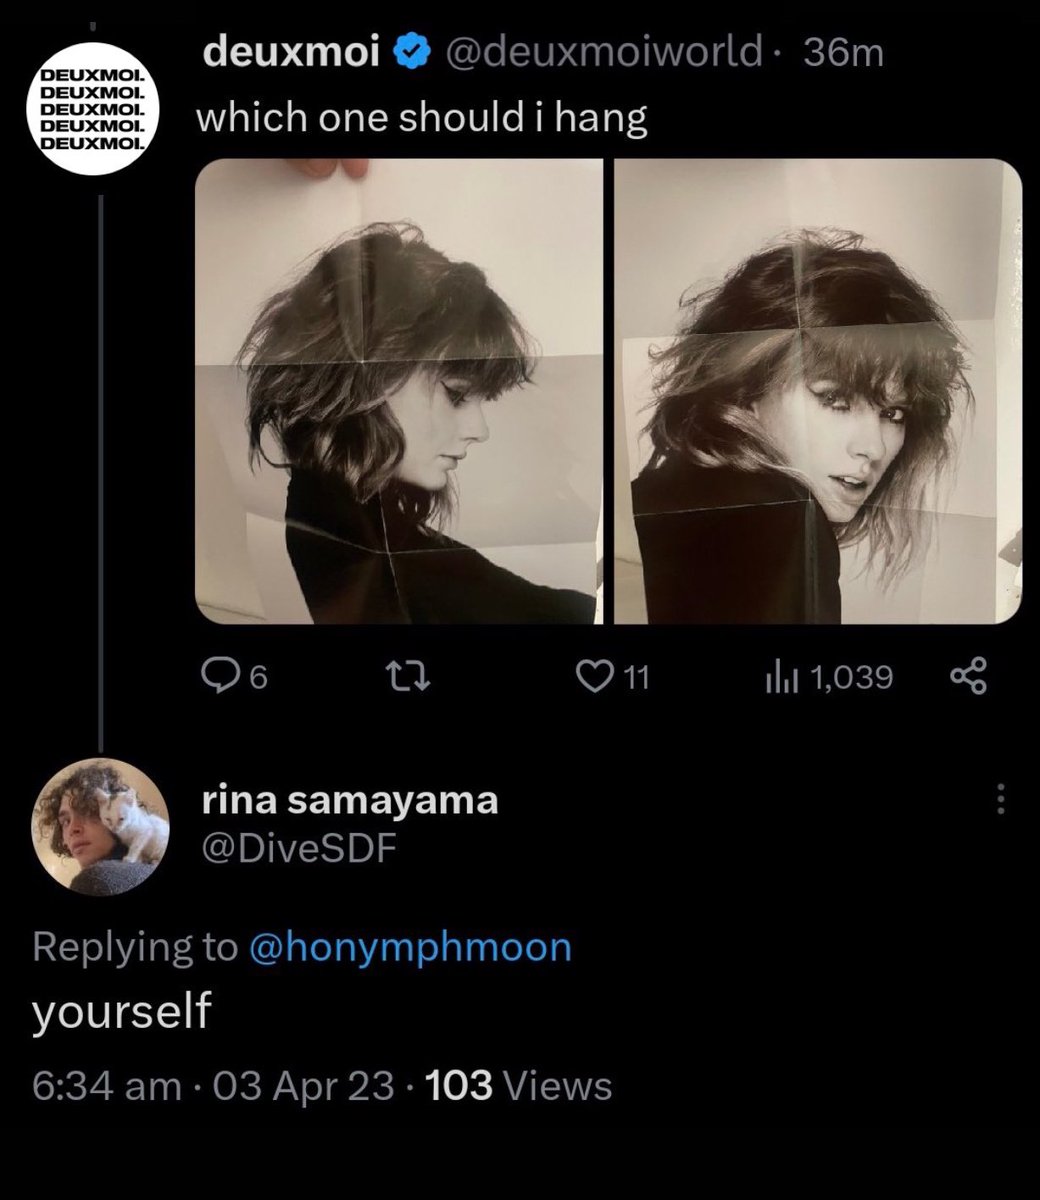Screen dimensions: 1040x1200
Task: Click the deuxmoi display name
Action: coord(292,52)
